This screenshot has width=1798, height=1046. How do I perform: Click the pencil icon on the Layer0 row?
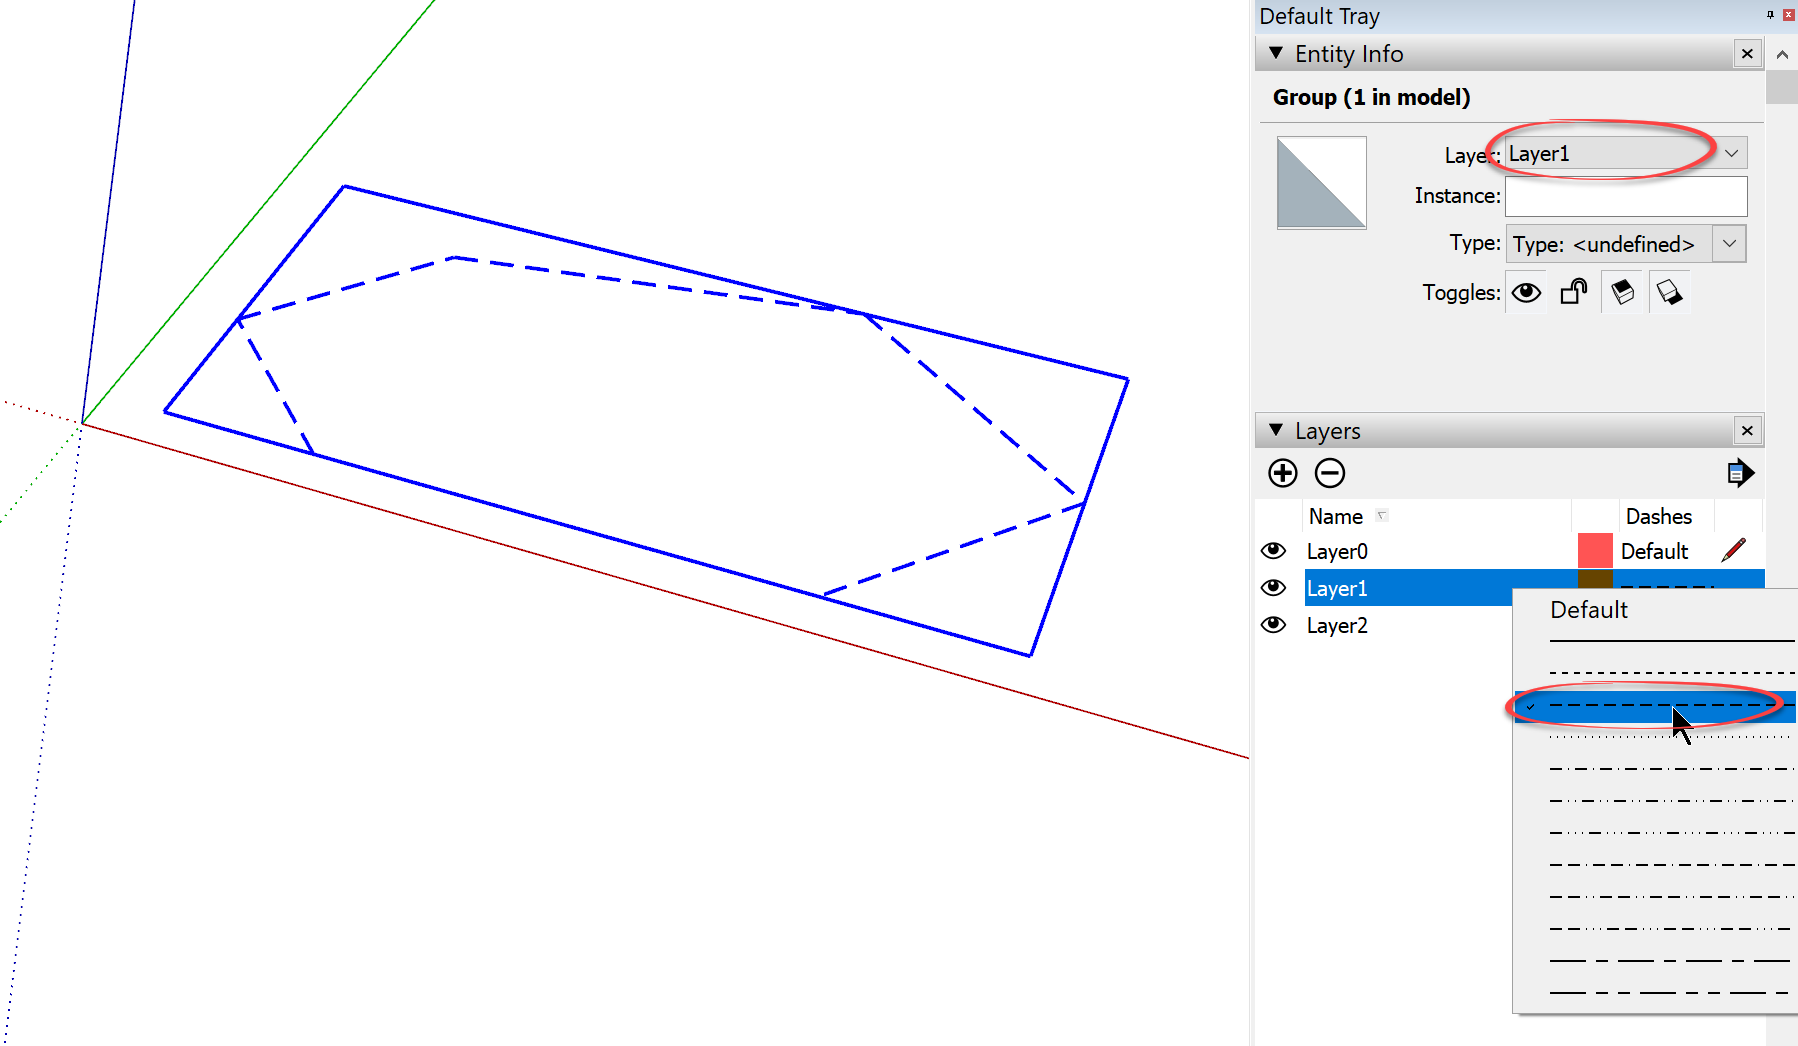click(x=1734, y=550)
